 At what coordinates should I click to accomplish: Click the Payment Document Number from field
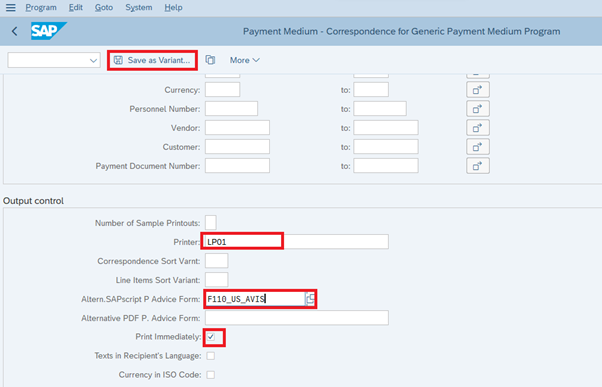(237, 165)
